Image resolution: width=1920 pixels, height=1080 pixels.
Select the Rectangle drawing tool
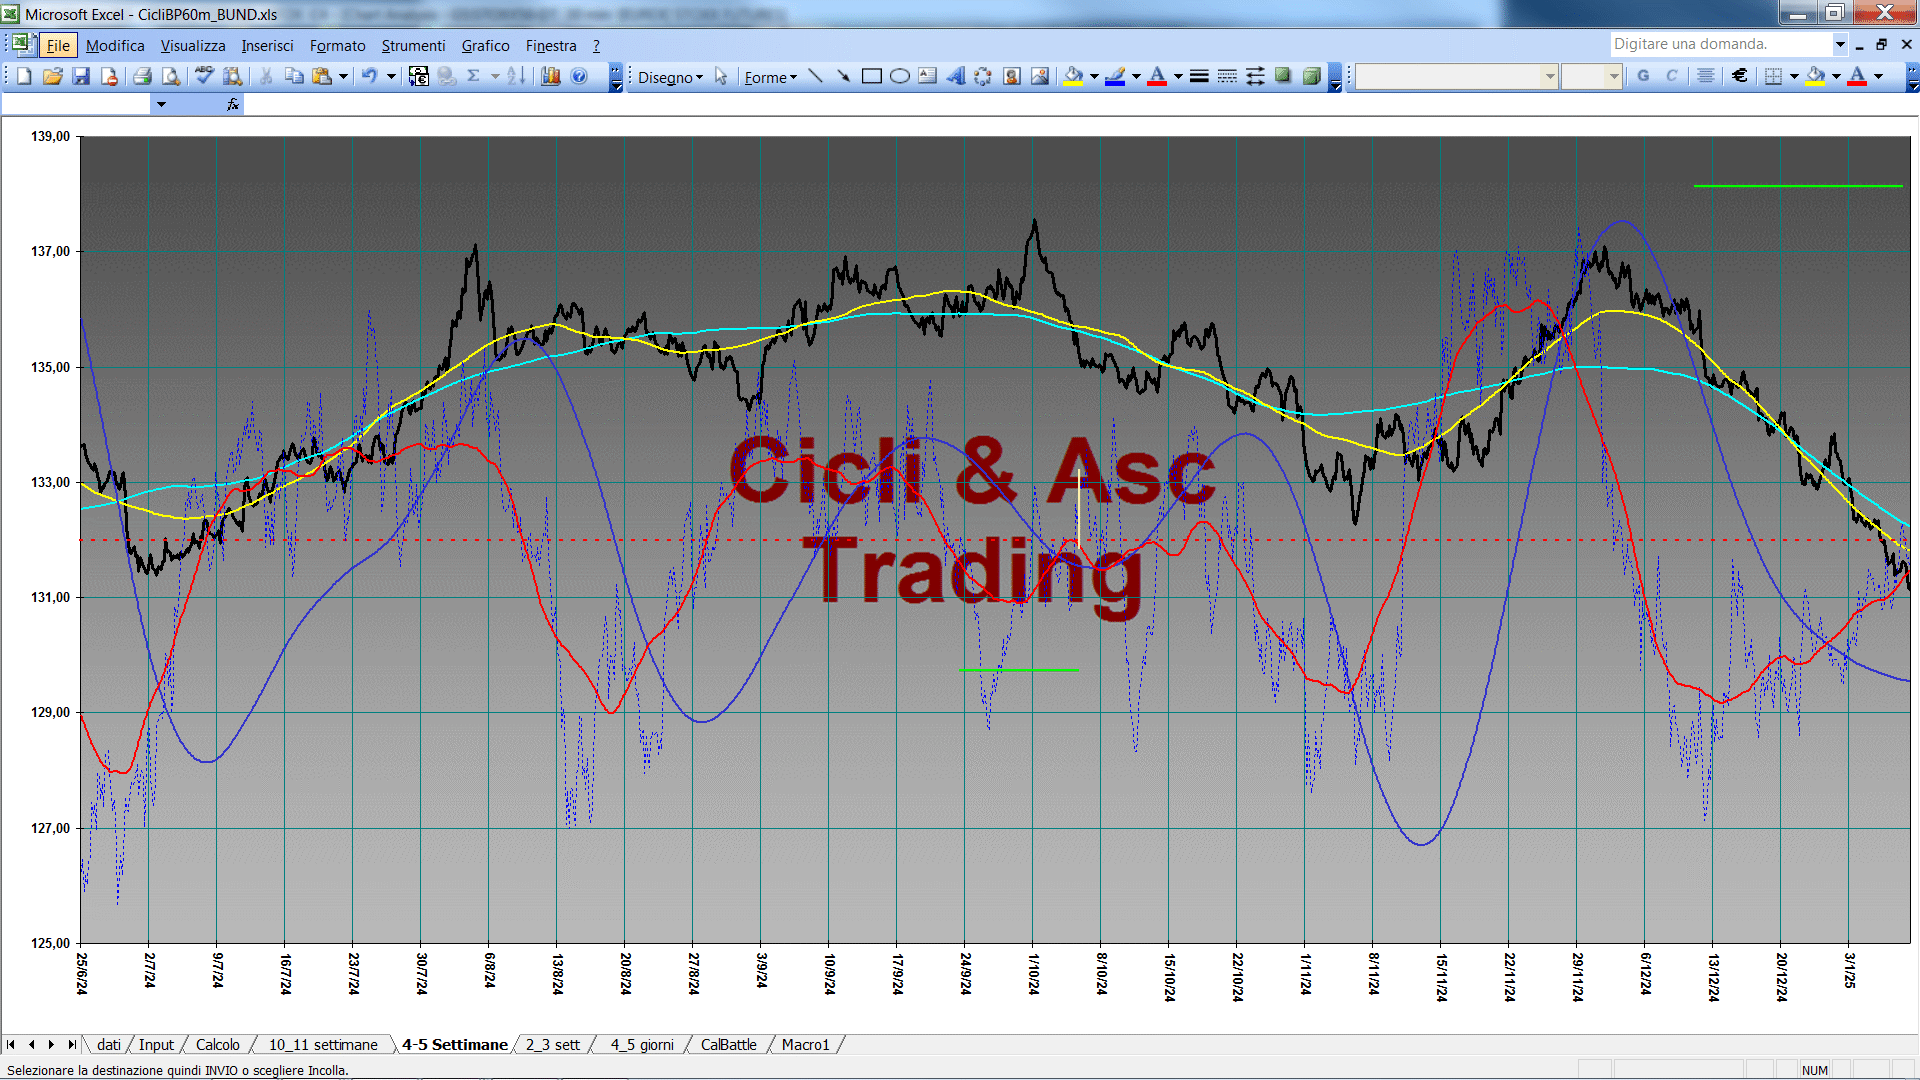point(872,76)
